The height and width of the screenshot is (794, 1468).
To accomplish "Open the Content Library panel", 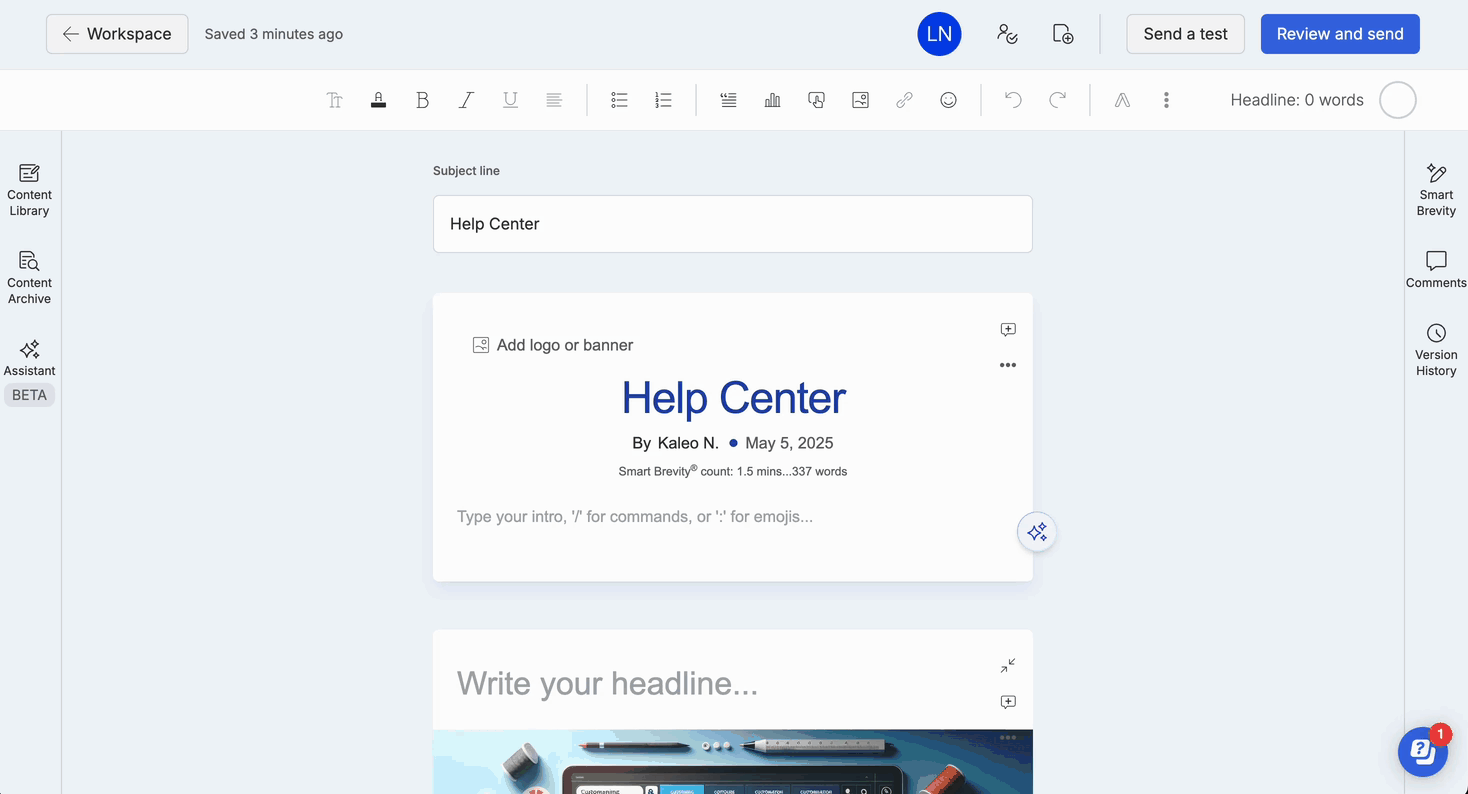I will [30, 190].
